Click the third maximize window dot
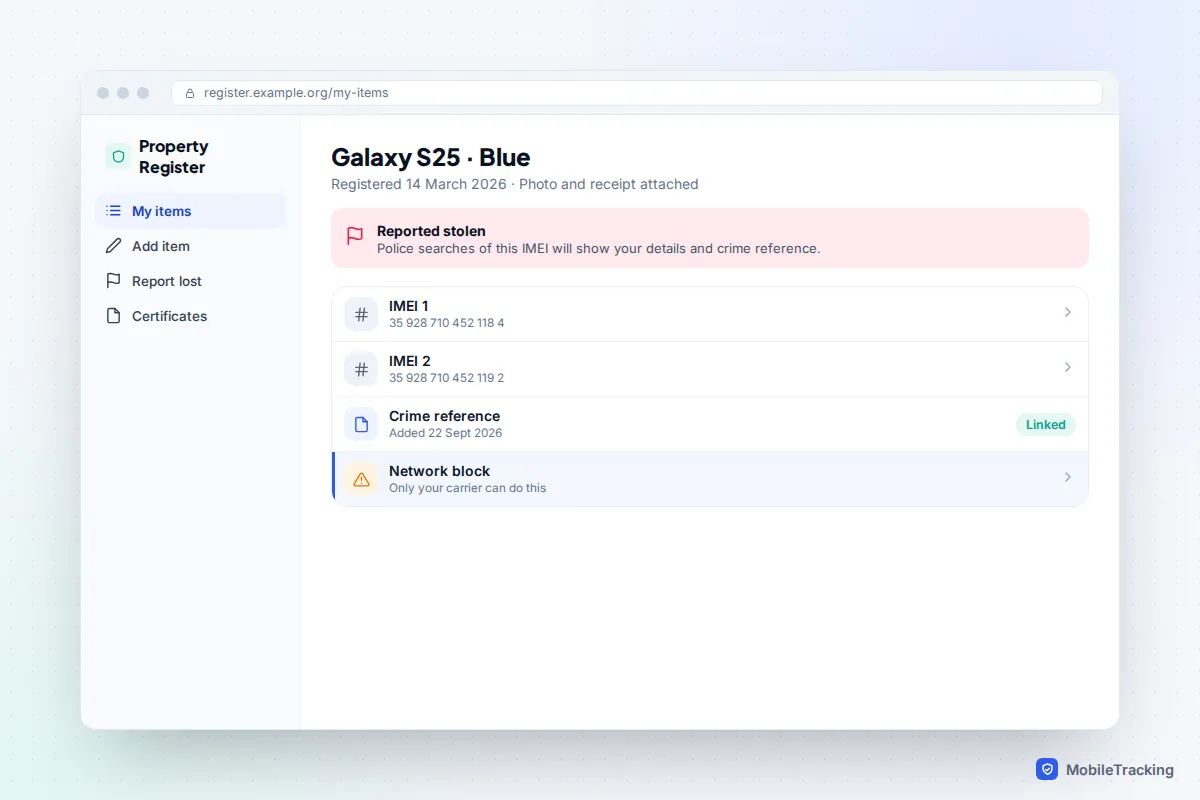 click(x=143, y=93)
